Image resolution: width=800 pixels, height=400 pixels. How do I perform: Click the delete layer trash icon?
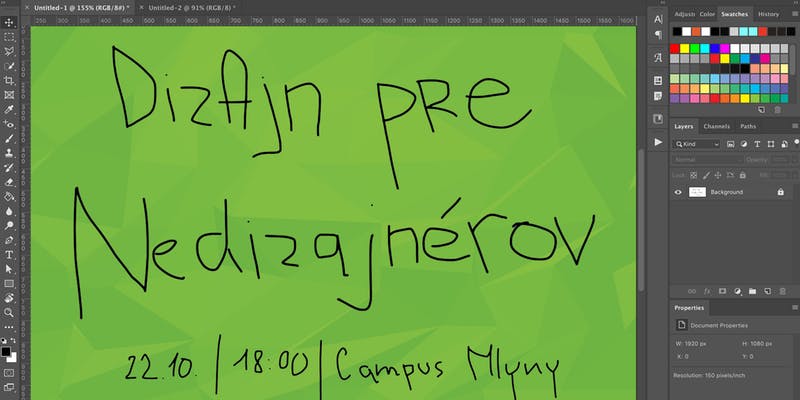pos(781,291)
